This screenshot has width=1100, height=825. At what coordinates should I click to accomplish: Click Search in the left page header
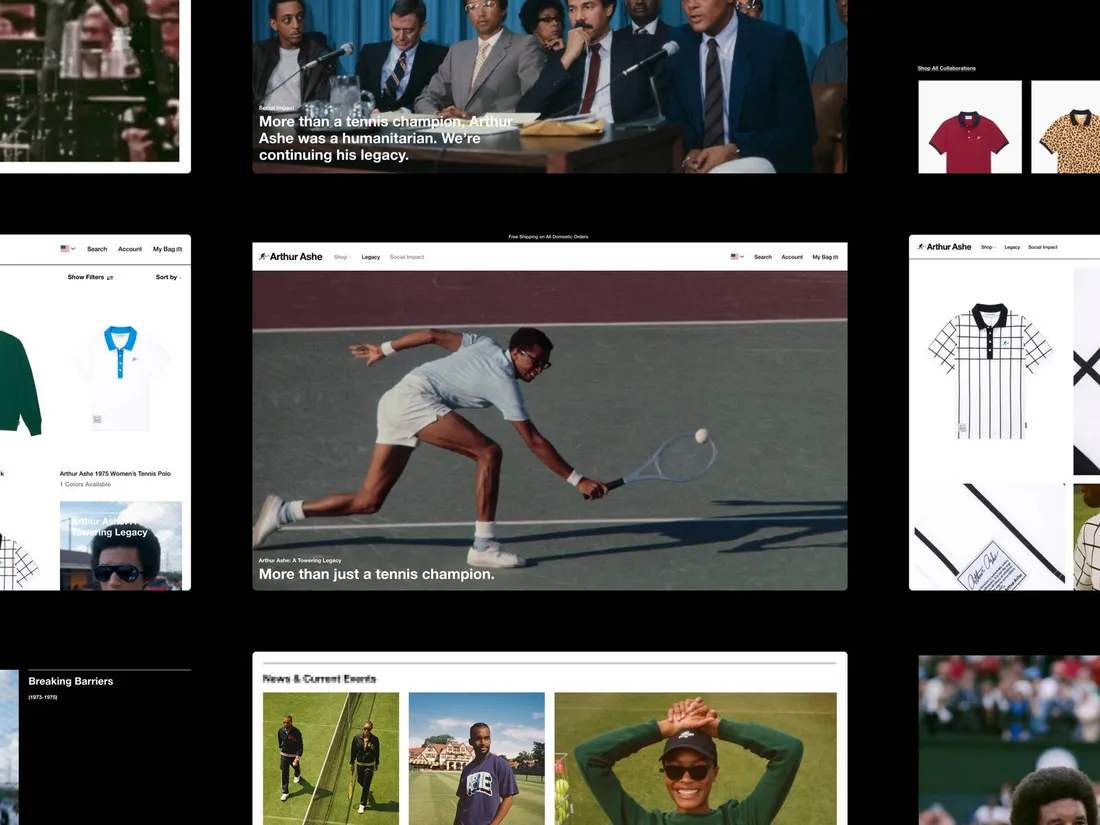[x=97, y=249]
